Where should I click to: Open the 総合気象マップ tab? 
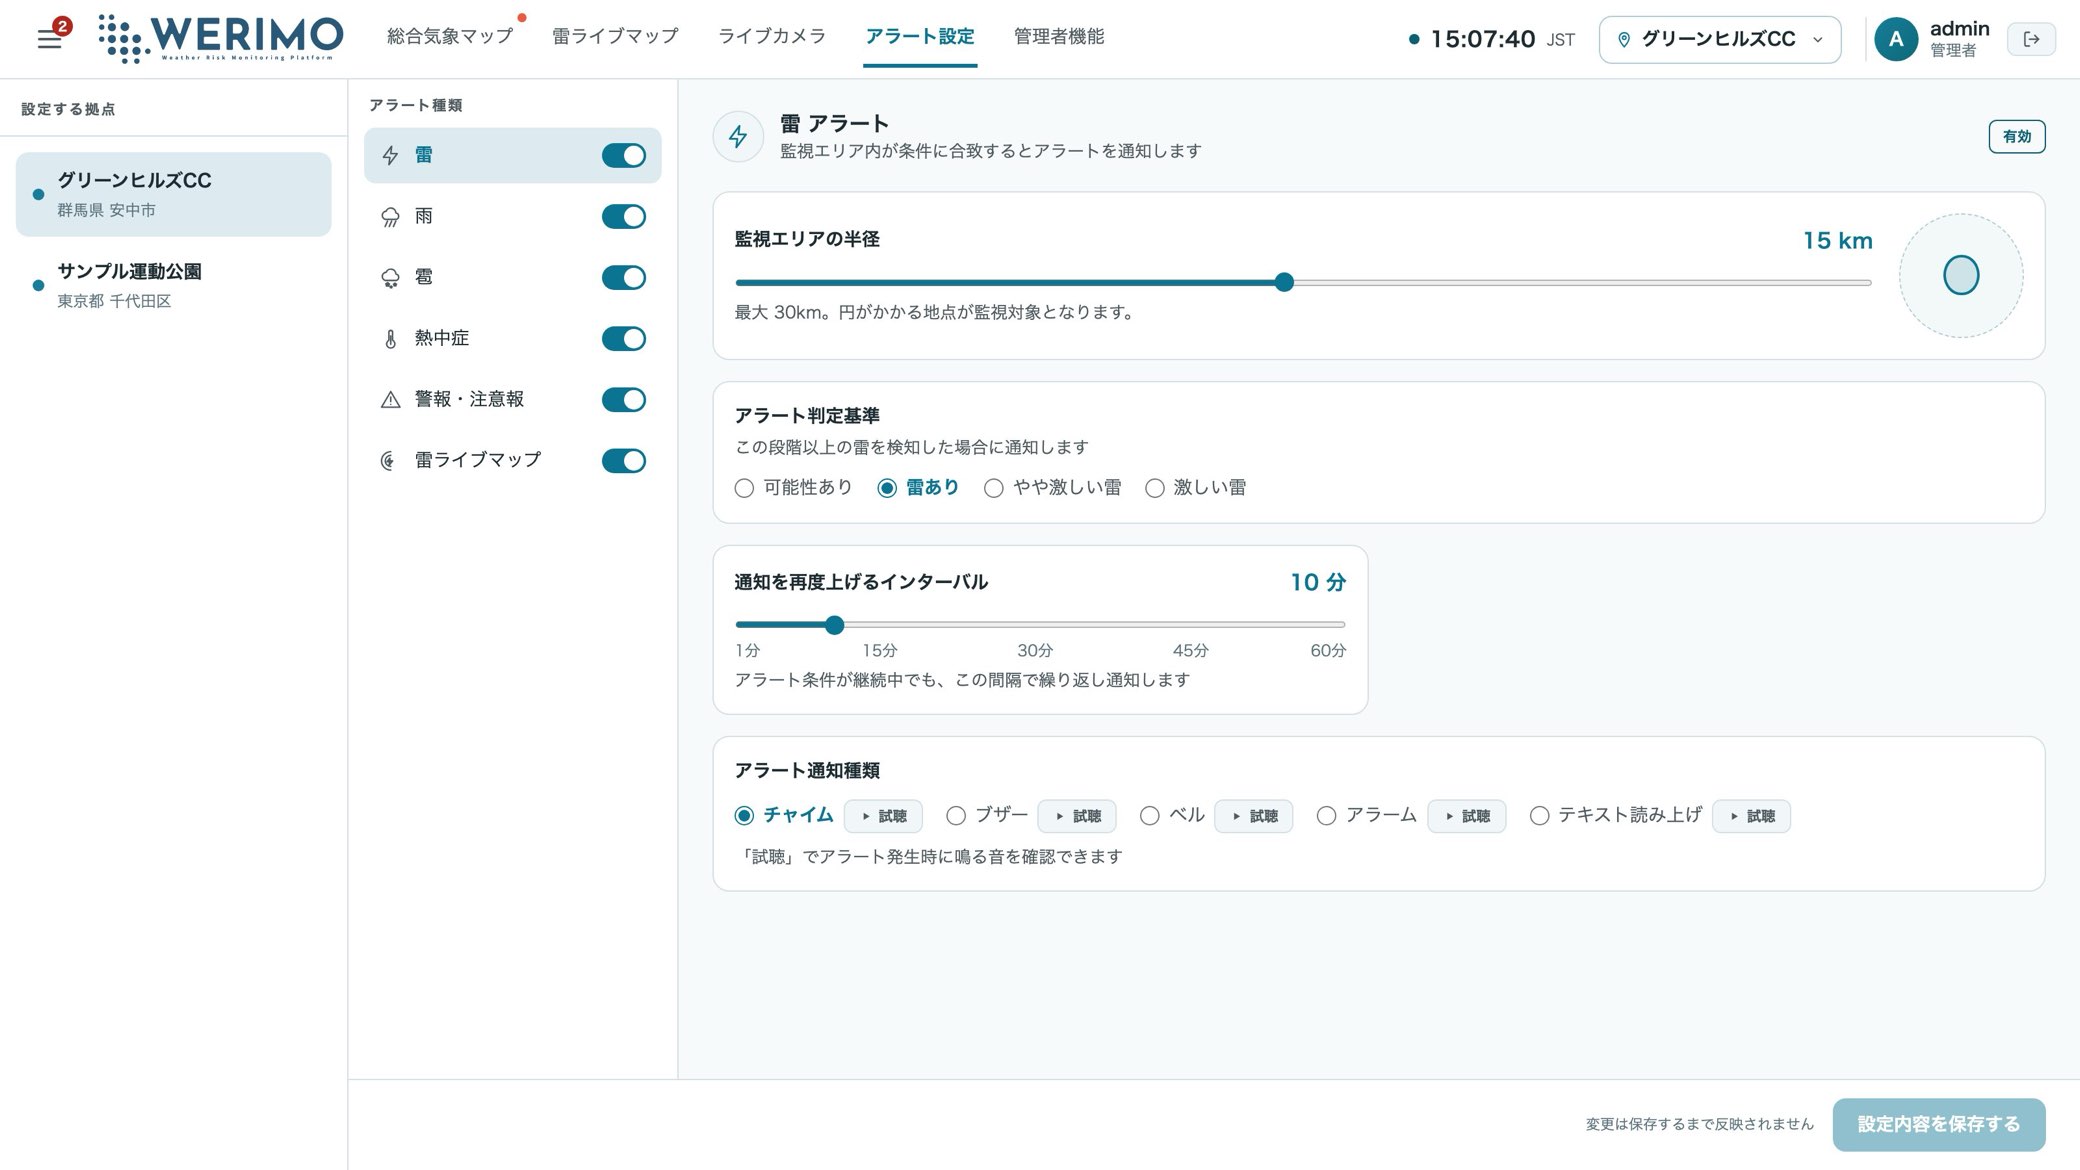tap(450, 37)
